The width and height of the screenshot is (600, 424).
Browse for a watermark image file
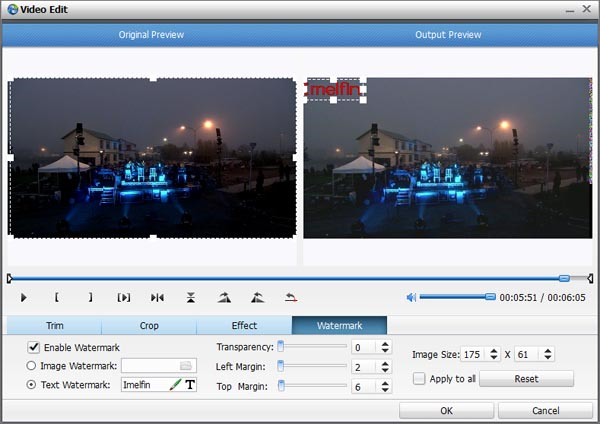pyautogui.click(x=186, y=366)
